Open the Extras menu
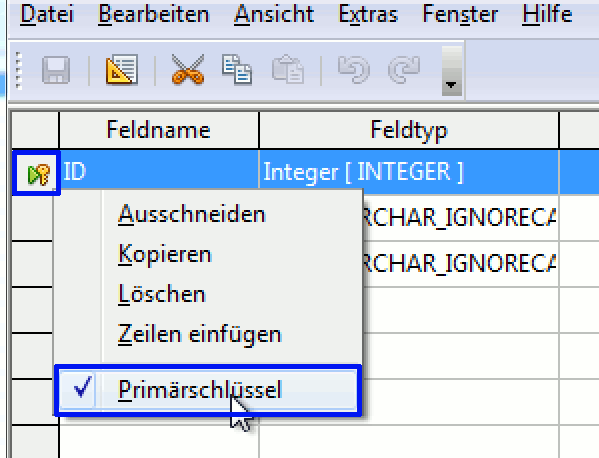This screenshot has height=458, width=599. (368, 15)
